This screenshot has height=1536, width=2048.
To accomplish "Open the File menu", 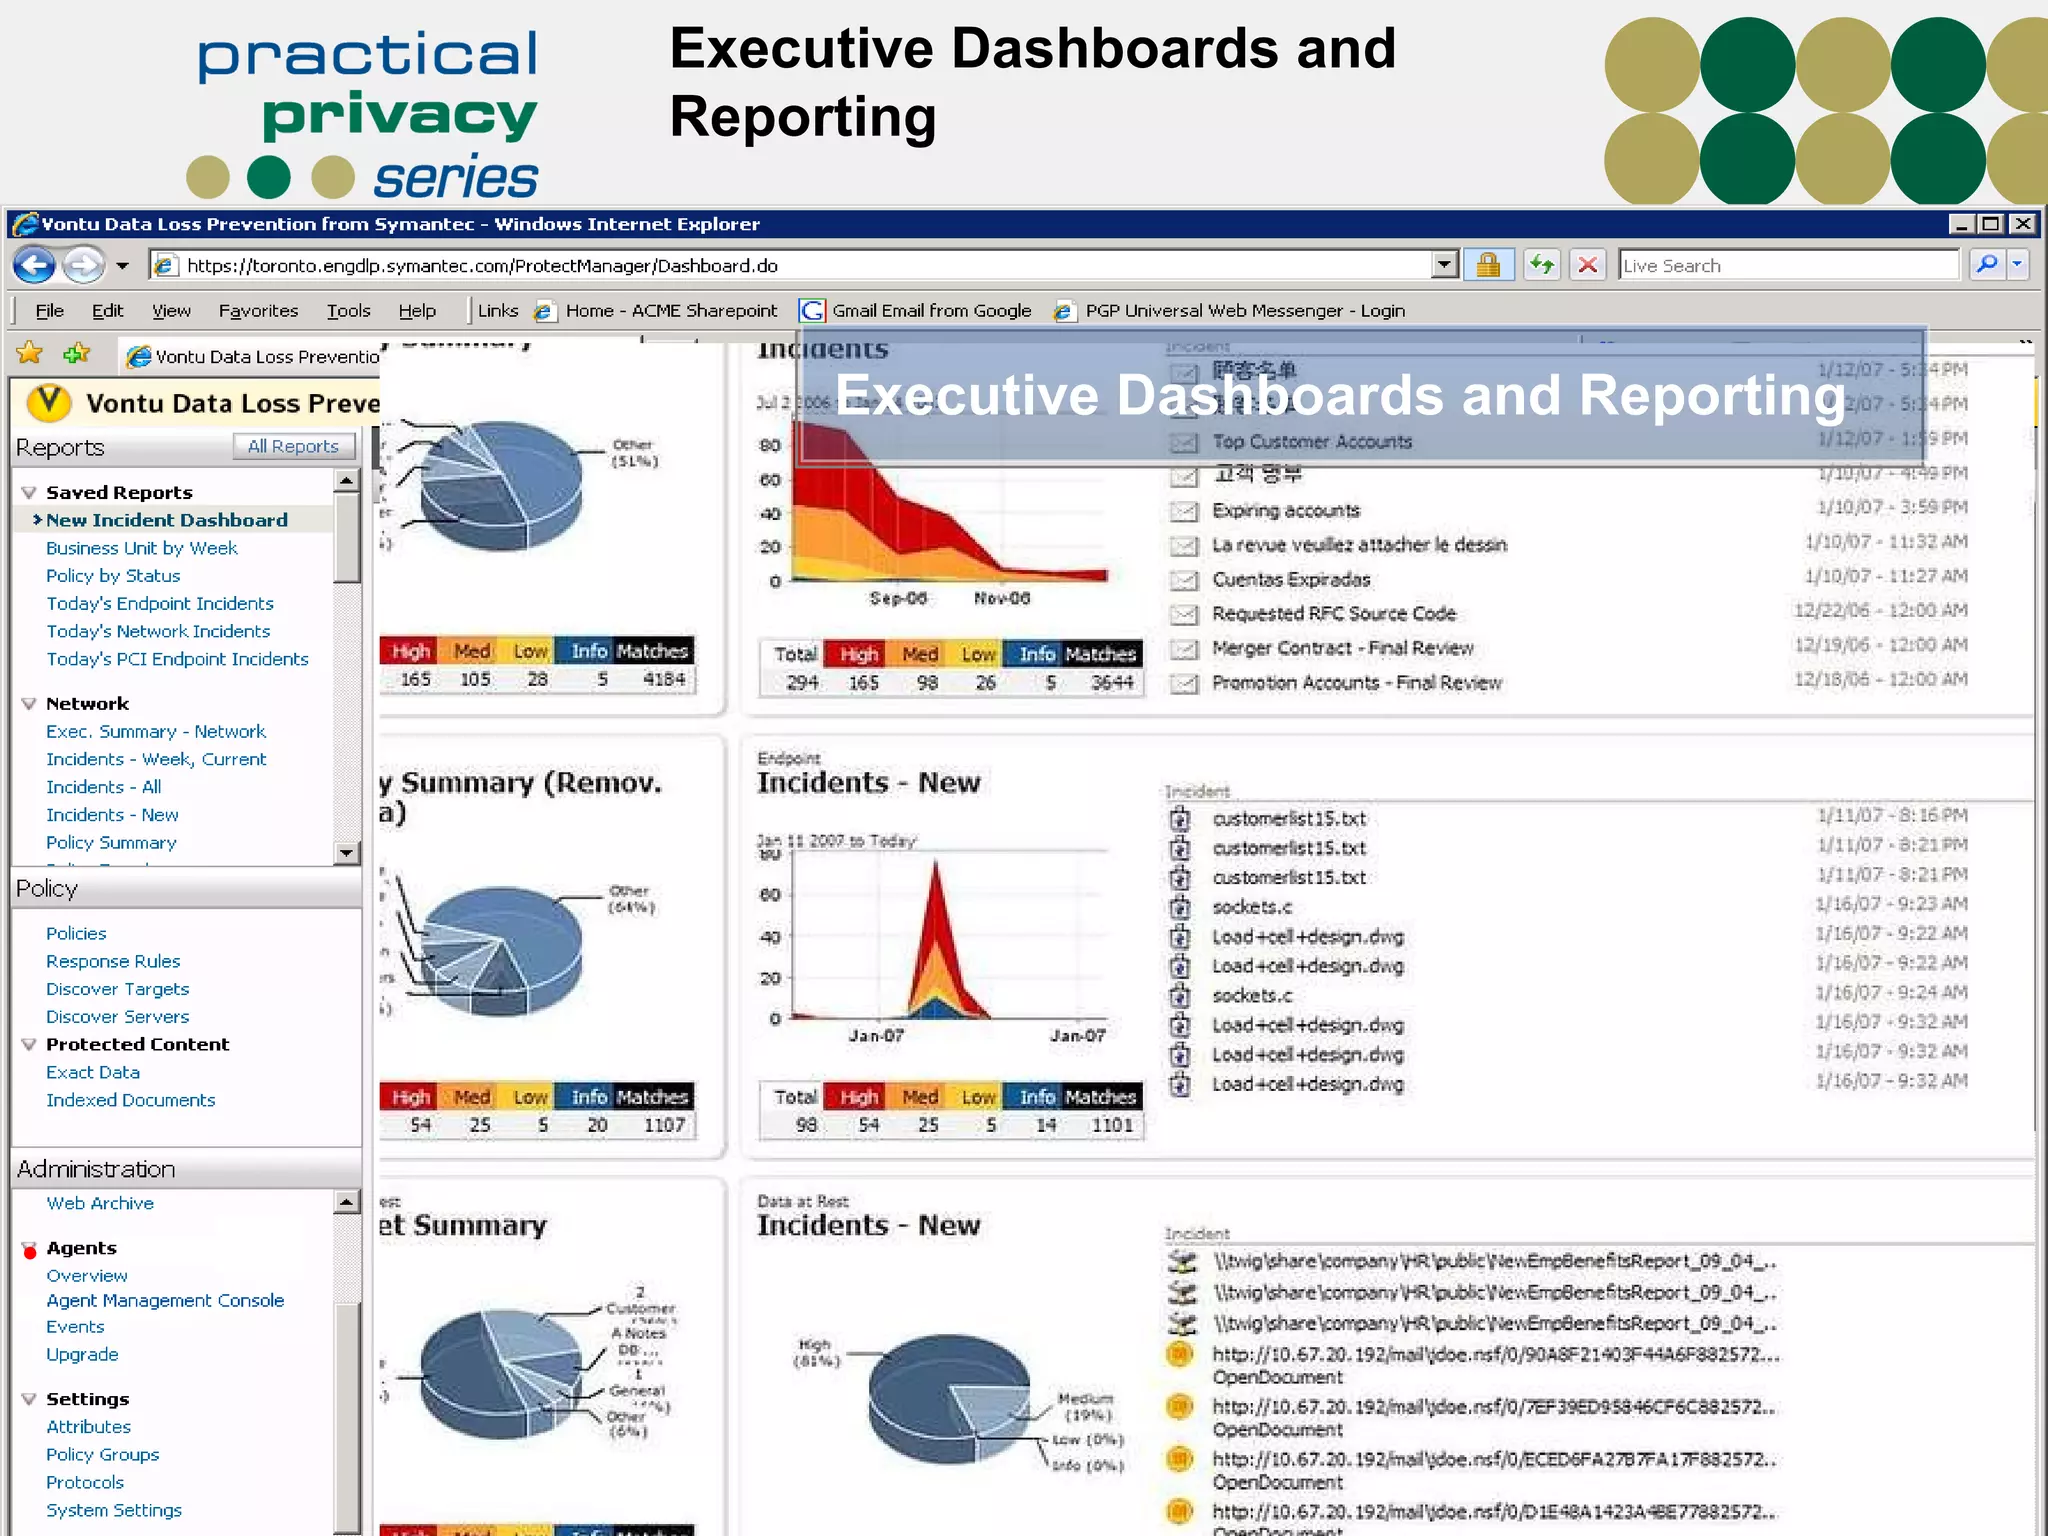I will click(x=49, y=311).
